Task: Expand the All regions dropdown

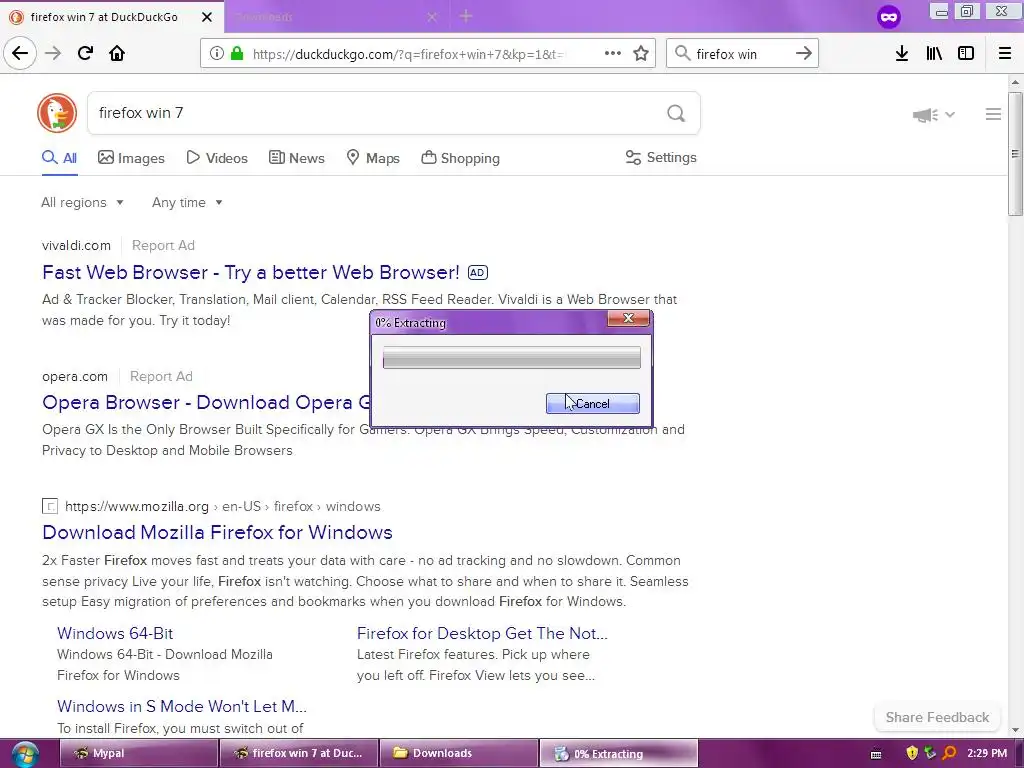Action: [x=82, y=202]
